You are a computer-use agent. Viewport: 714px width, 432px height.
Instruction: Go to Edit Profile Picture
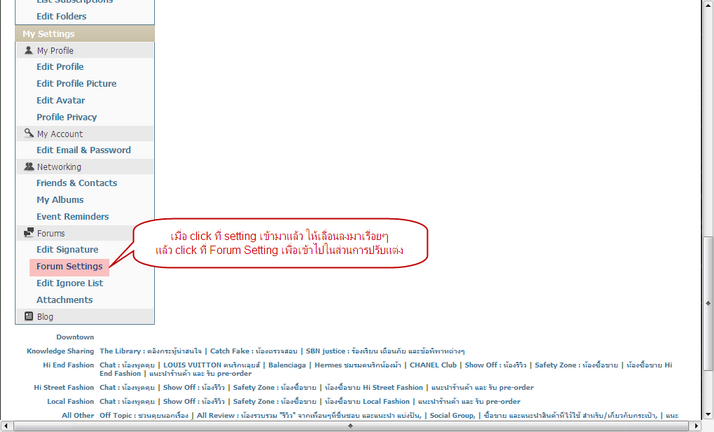click(76, 84)
